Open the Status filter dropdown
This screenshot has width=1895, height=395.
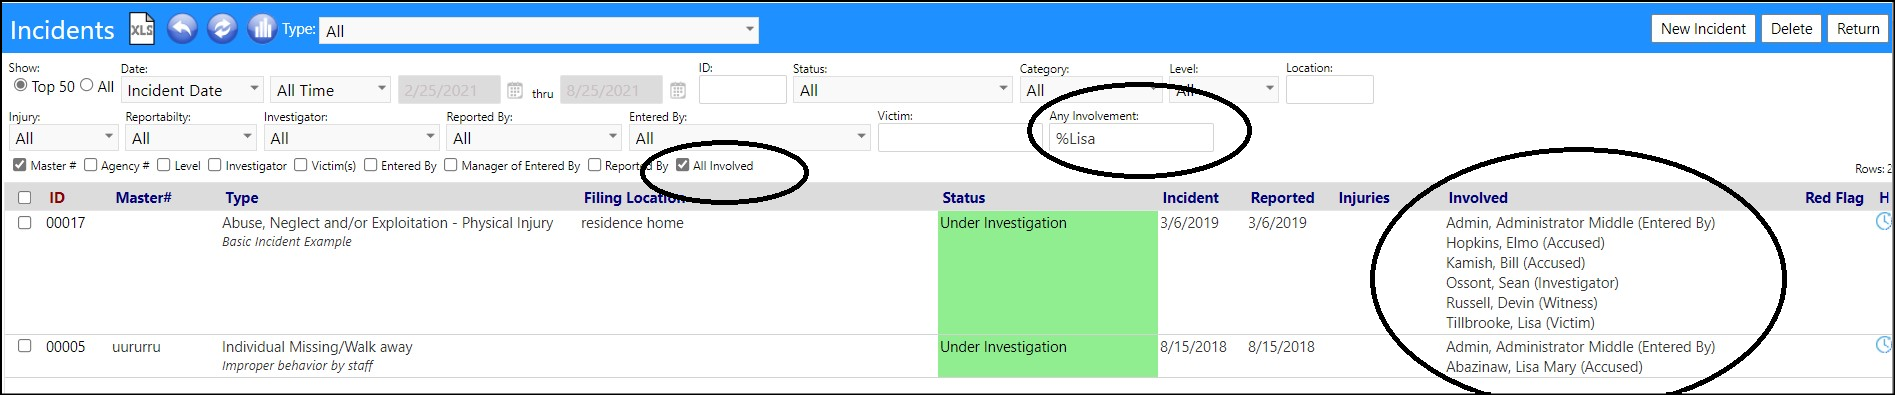tap(903, 90)
